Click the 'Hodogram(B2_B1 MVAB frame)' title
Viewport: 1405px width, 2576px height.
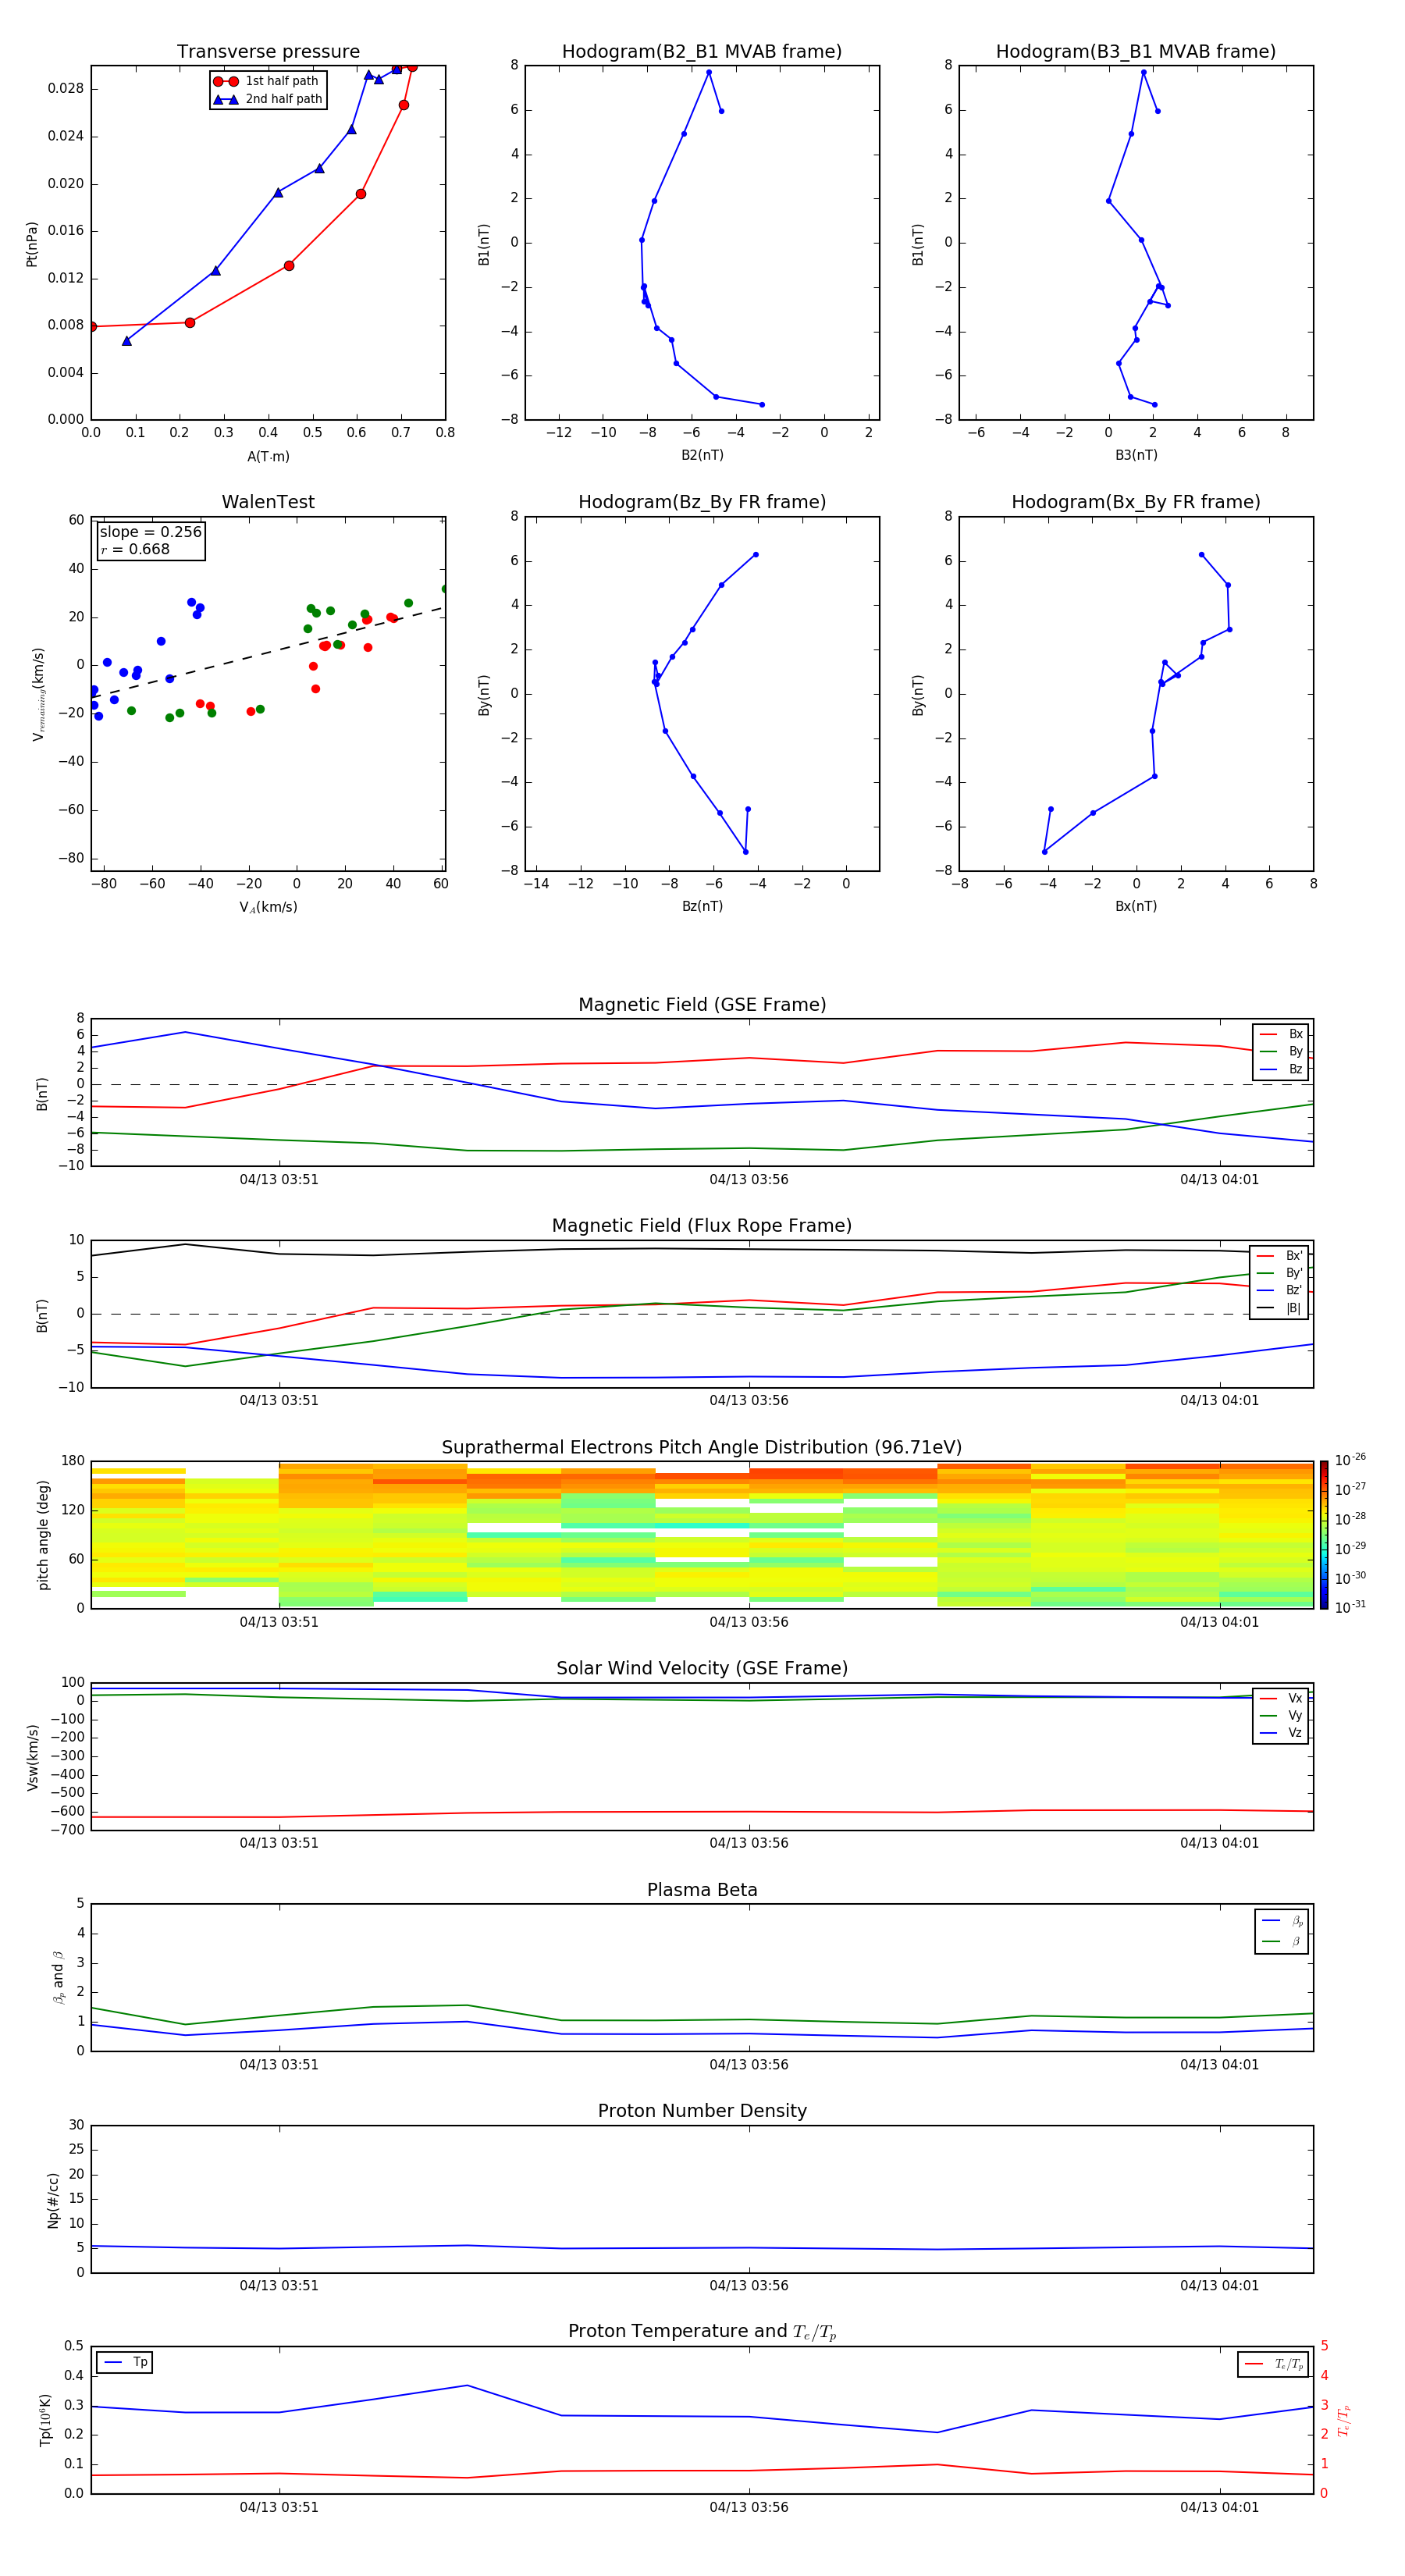click(x=702, y=52)
